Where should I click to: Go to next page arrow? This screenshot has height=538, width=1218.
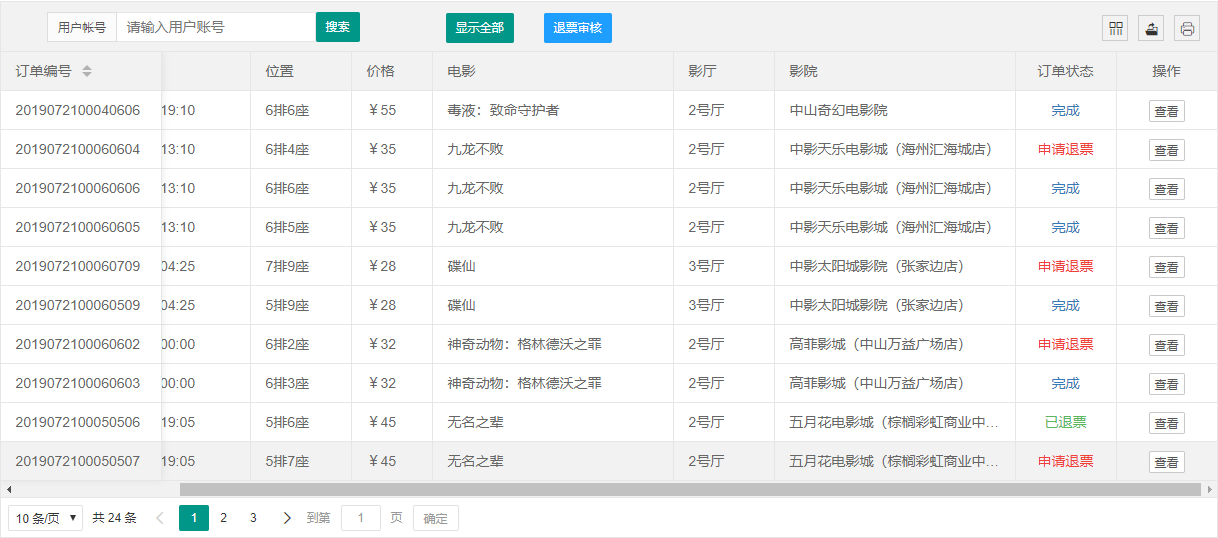click(287, 518)
